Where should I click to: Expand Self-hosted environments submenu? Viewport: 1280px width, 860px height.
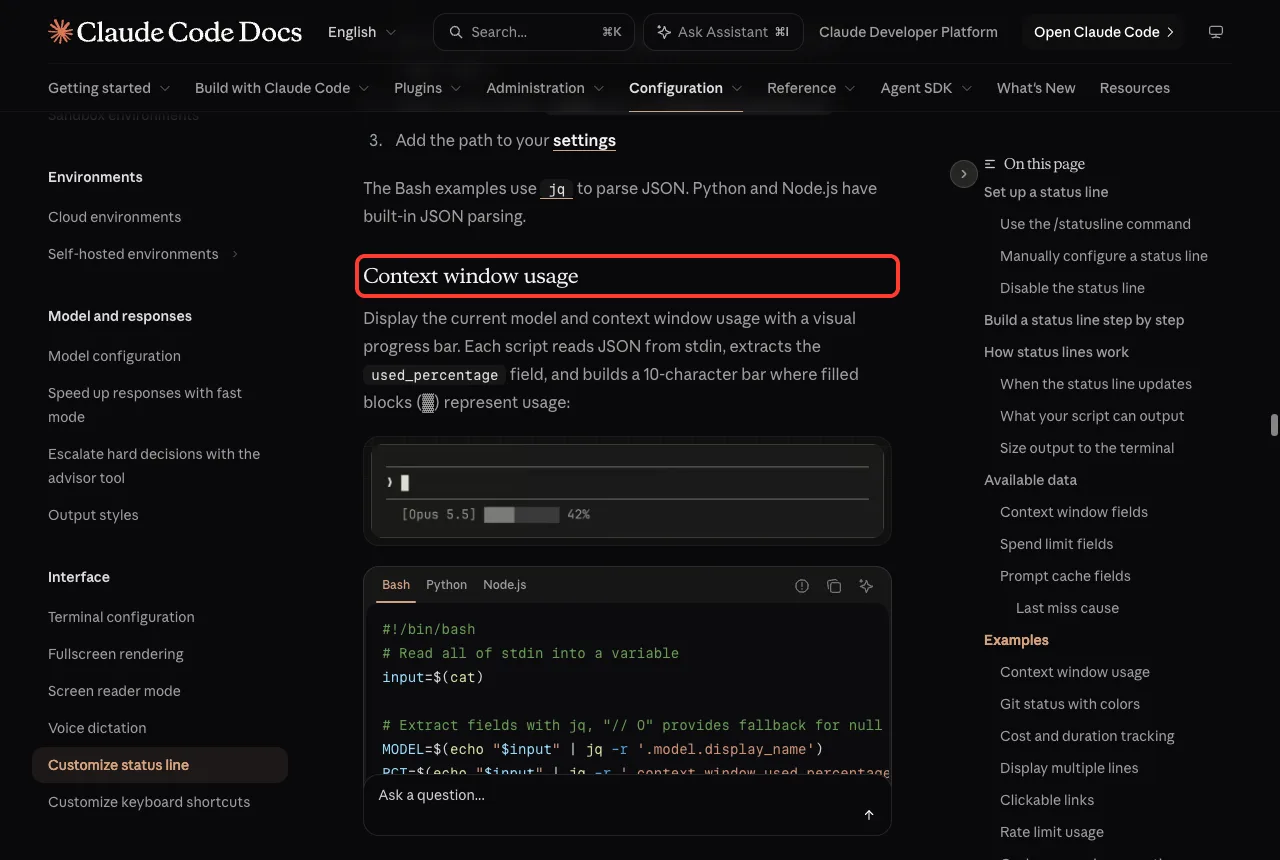143,254
